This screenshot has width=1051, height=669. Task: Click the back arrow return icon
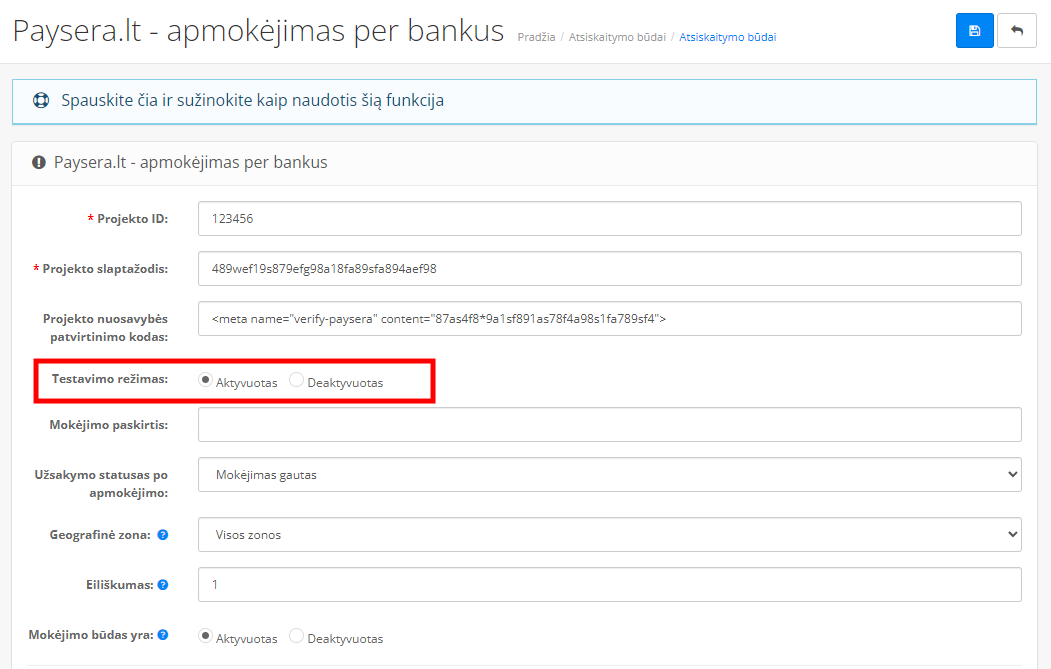tap(1017, 31)
